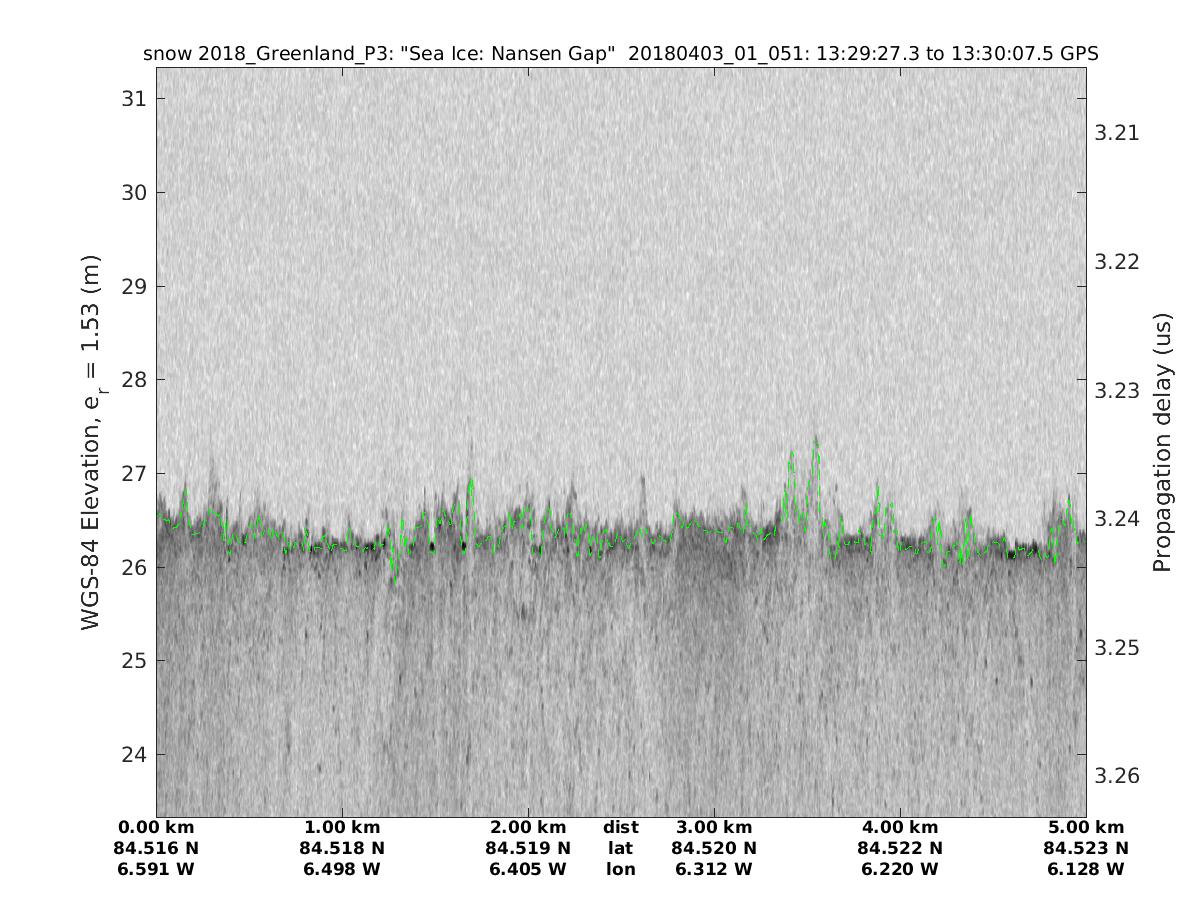Click the tallest green surface peak near 3.5 km
1200x900 pixels.
(816, 440)
